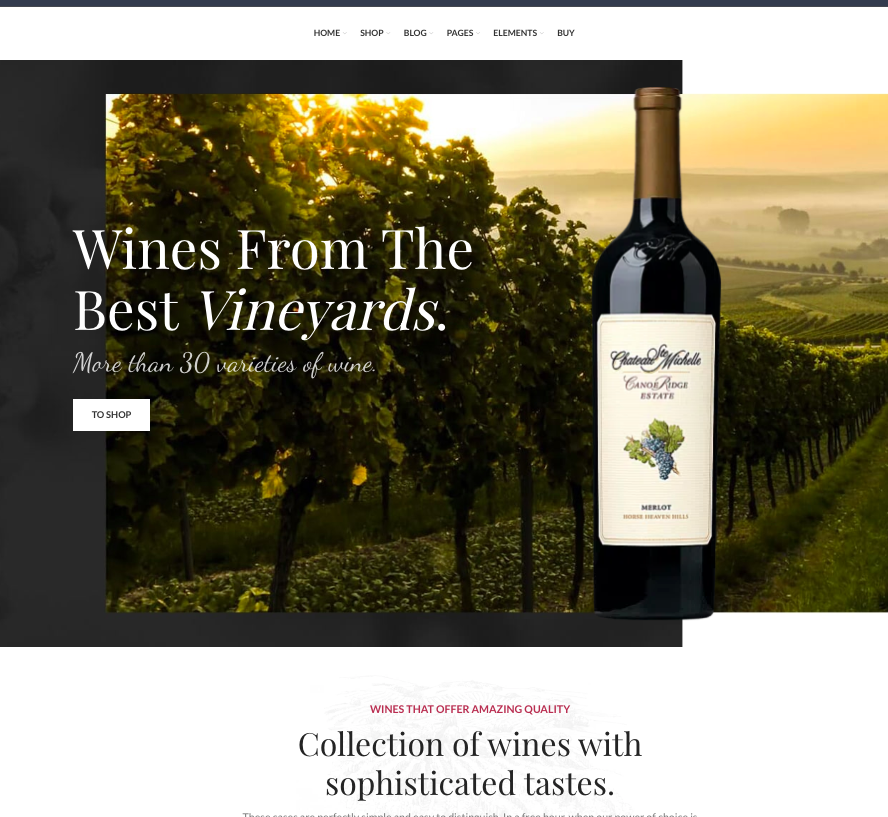Click the 'Wines From The Best Vineyards' headline

pyautogui.click(x=272, y=279)
